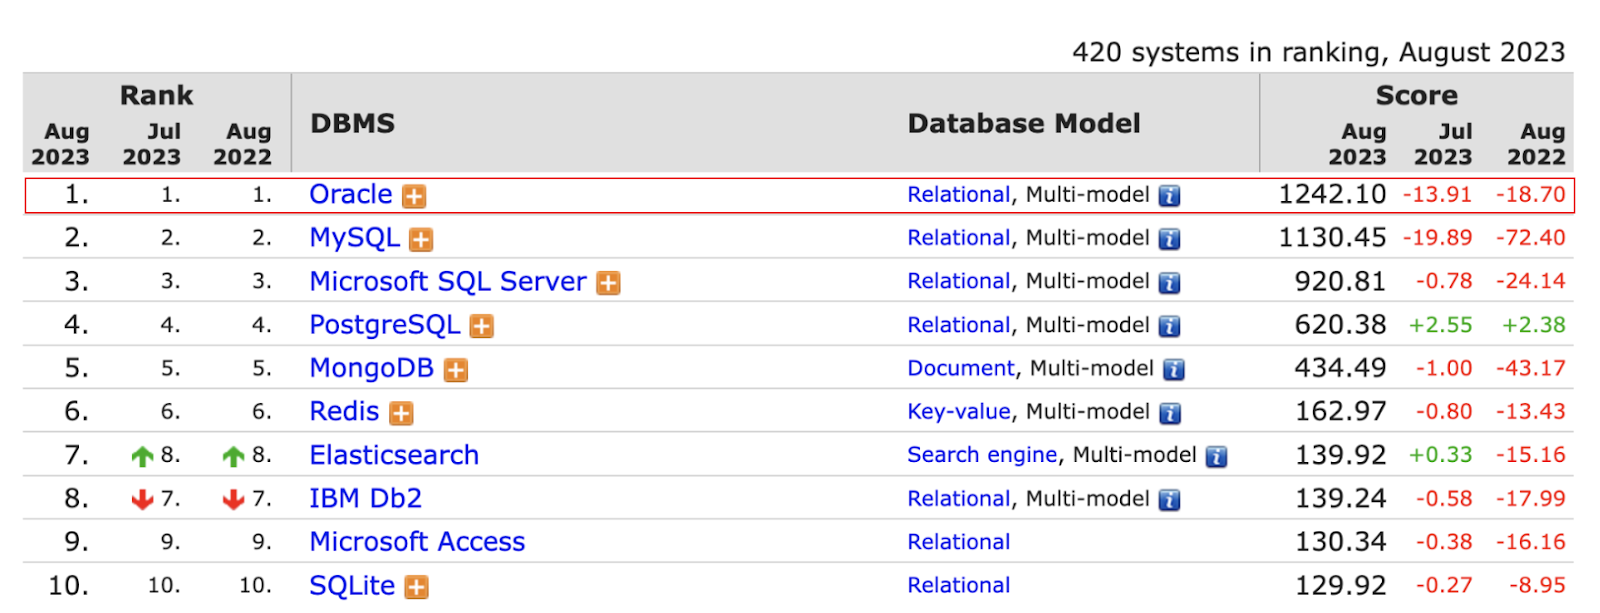Click IBM Db2's red down arrow before Jul rank
This screenshot has width=1600, height=613.
[x=143, y=499]
